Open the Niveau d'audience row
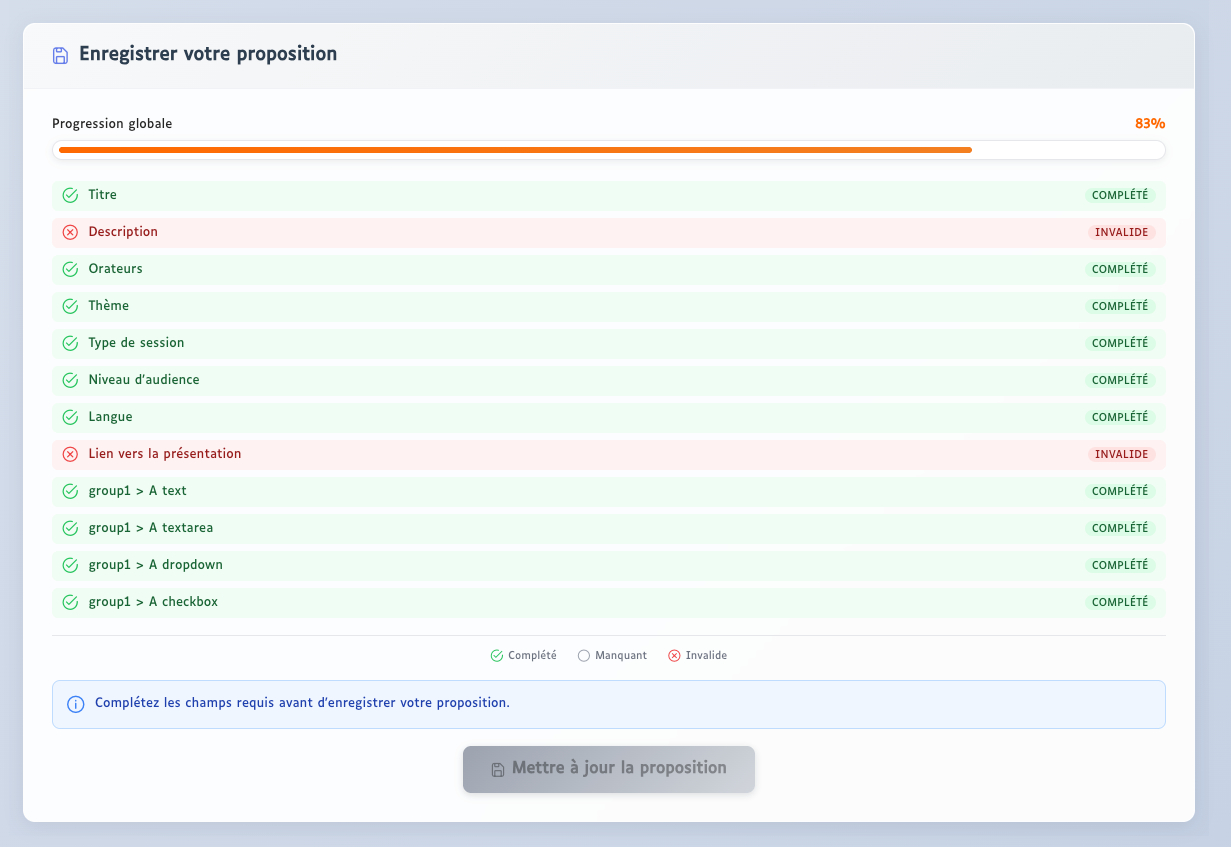 pyautogui.click(x=608, y=380)
